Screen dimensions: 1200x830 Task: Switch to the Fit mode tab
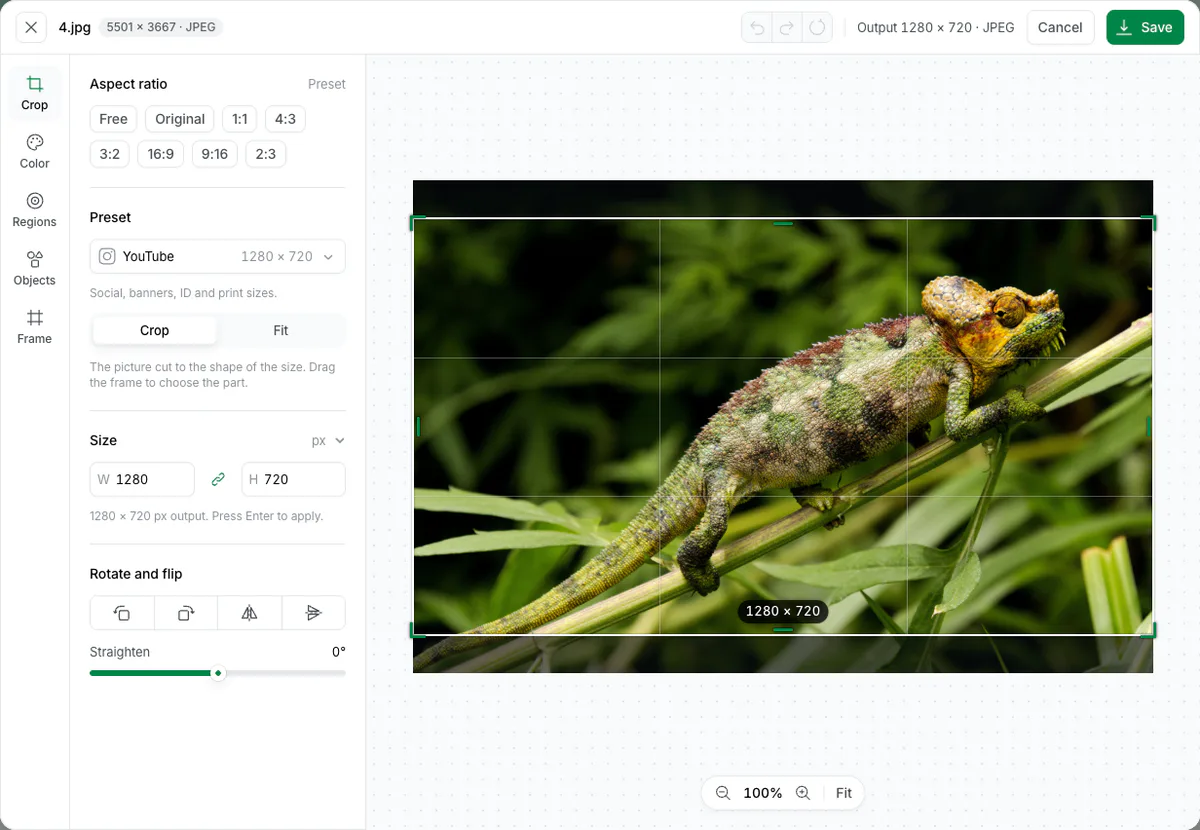[x=281, y=331]
